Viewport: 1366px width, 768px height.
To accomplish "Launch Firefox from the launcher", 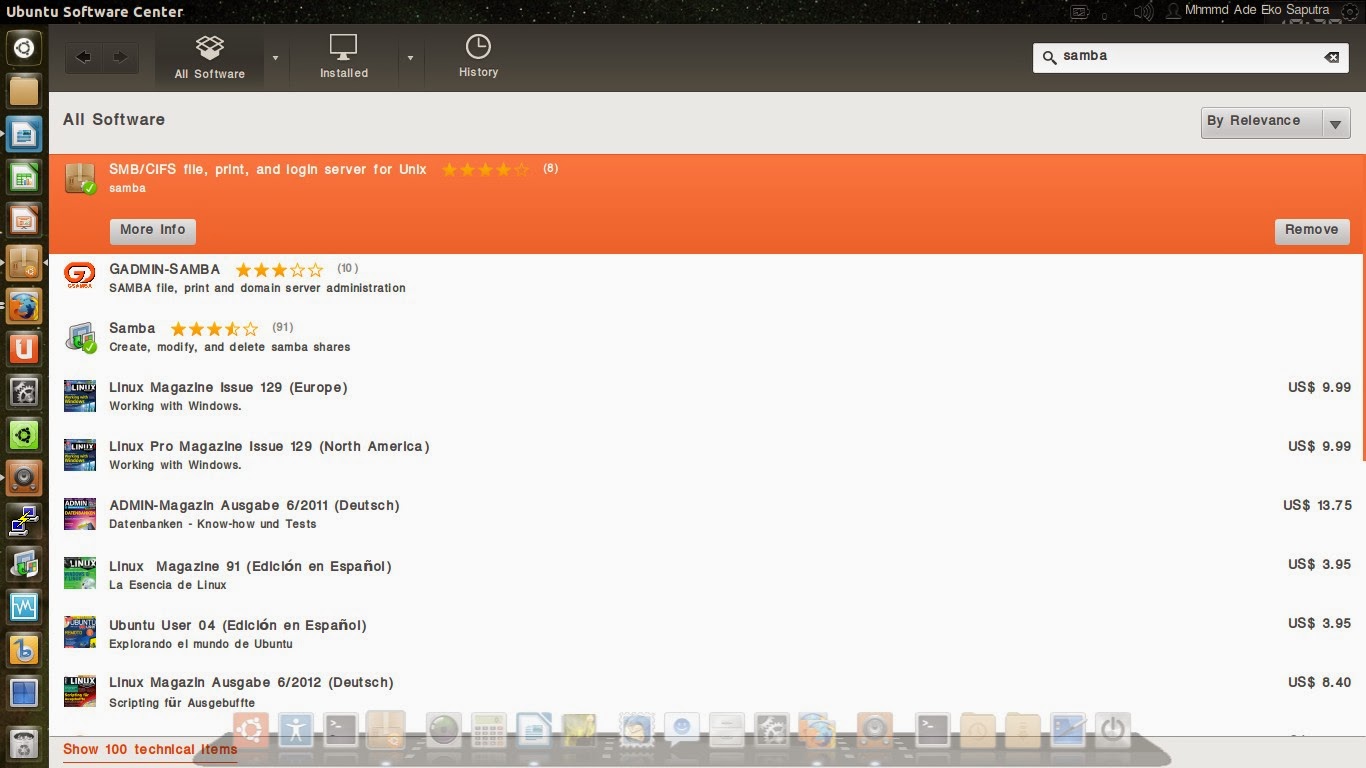I will tap(24, 306).
